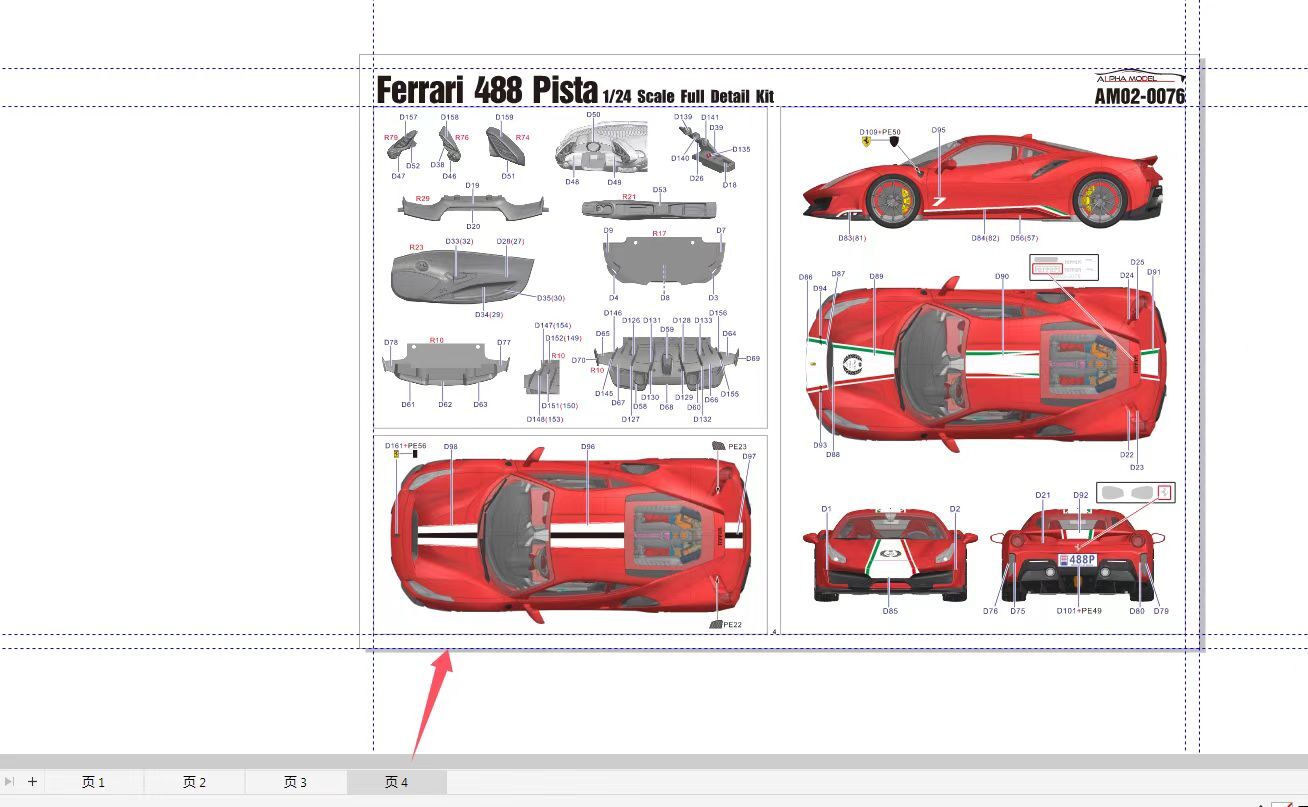
Task: Switch to page tab 页 3
Action: pos(295,782)
